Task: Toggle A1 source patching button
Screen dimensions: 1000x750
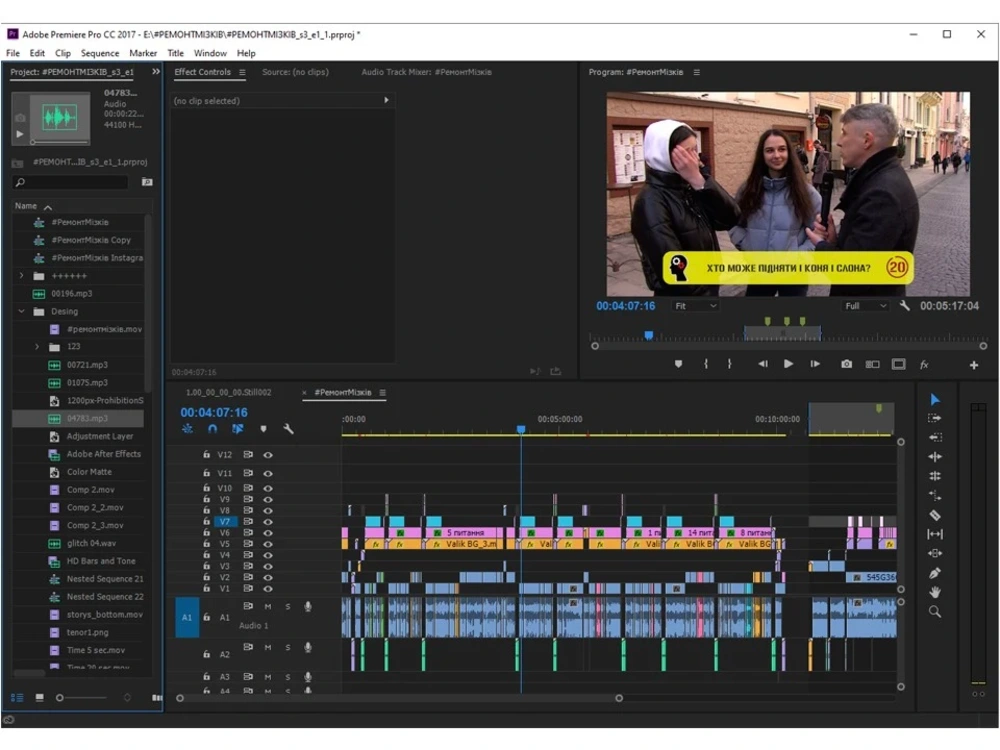Action: (187, 617)
